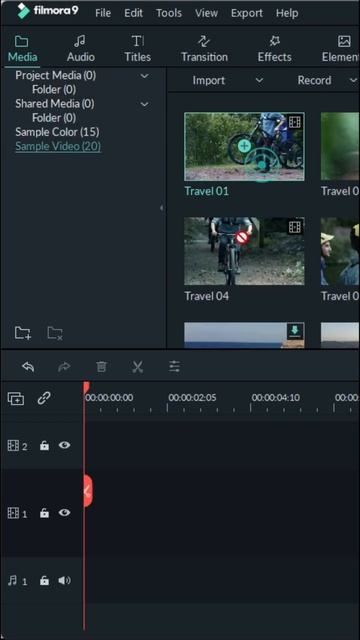
Task: Click the add new folder icon
Action: 23,333
